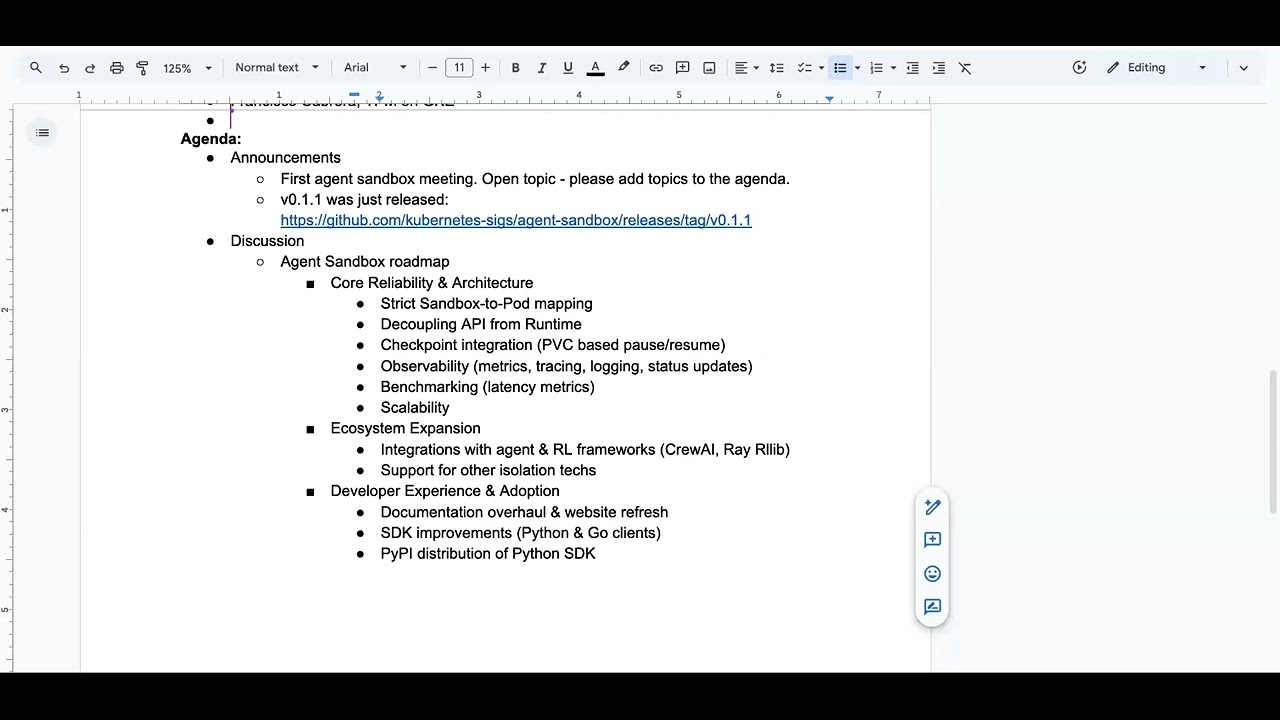Expand numbered list options arrow
This screenshot has width=1280, height=720.
tap(893, 68)
